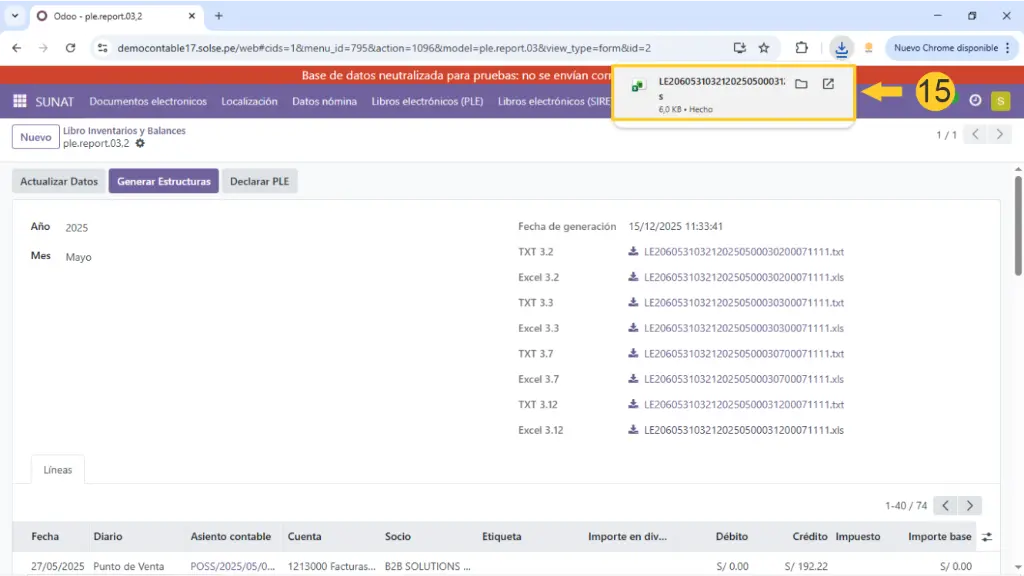Open the Chrome extensions puzzle icon
This screenshot has height=576, width=1024.
click(x=801, y=47)
